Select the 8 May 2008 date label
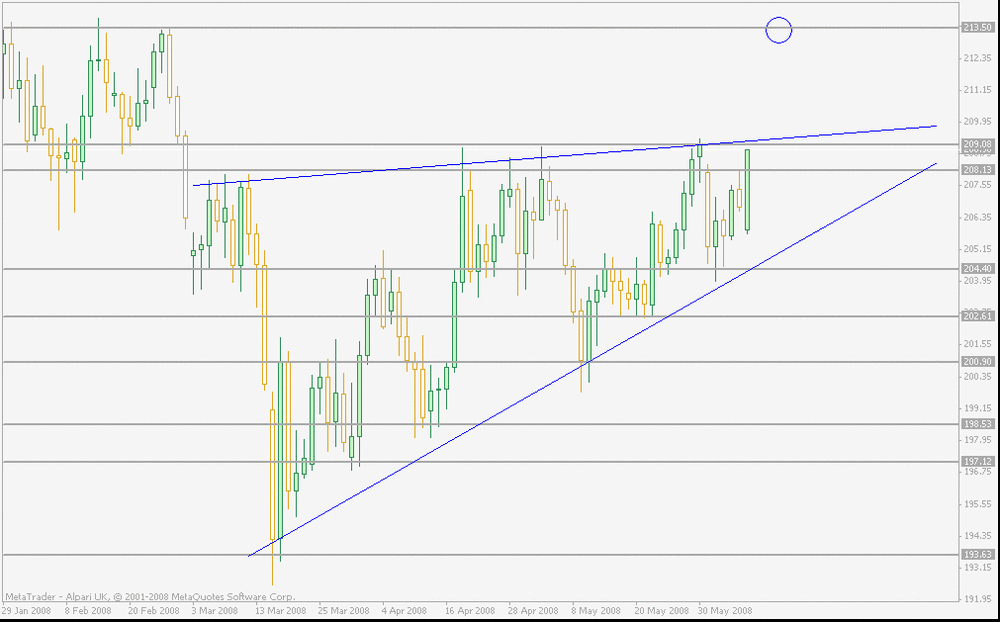This screenshot has height=622, width=1000. pos(596,611)
